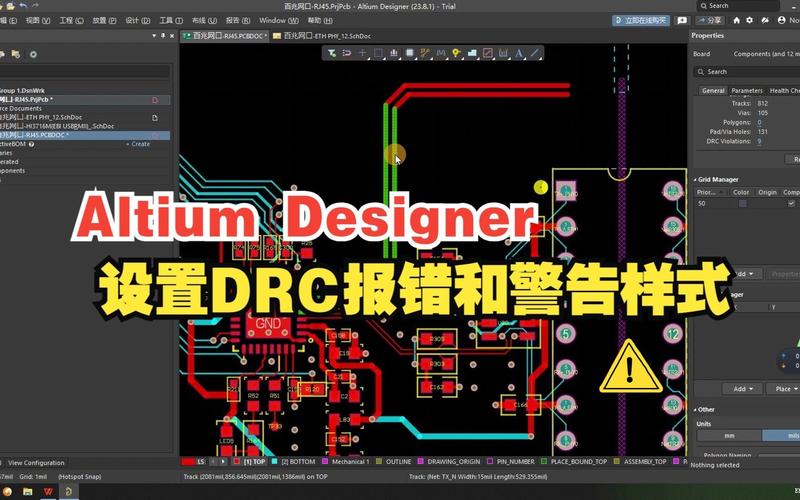Open the Align objects tool
This screenshot has width=800, height=500.
[x=394, y=53]
